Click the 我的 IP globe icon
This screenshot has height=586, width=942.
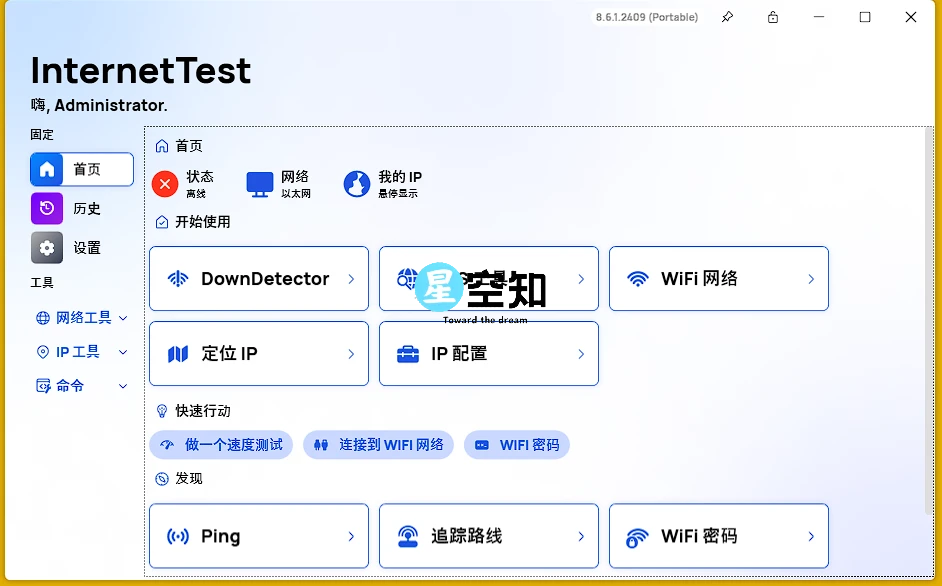pyautogui.click(x=357, y=183)
